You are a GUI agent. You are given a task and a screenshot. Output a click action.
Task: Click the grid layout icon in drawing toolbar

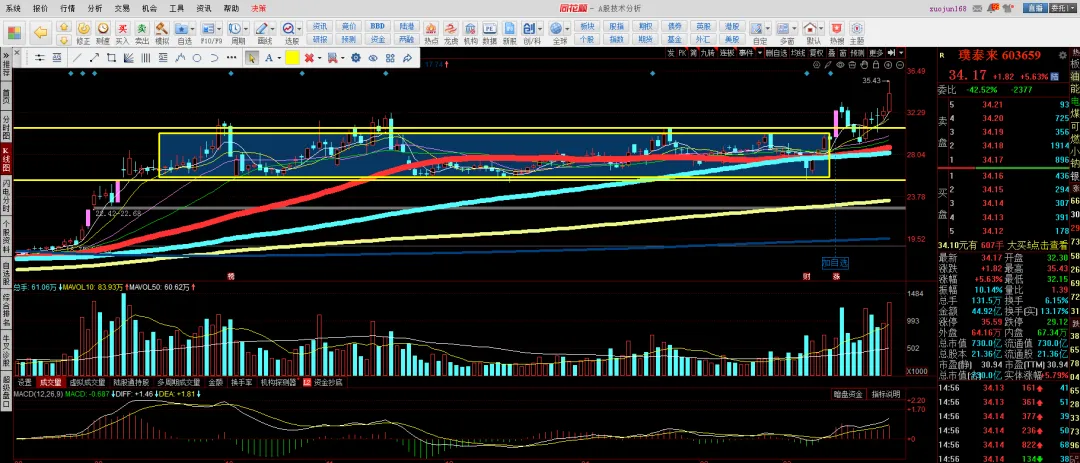(390, 58)
